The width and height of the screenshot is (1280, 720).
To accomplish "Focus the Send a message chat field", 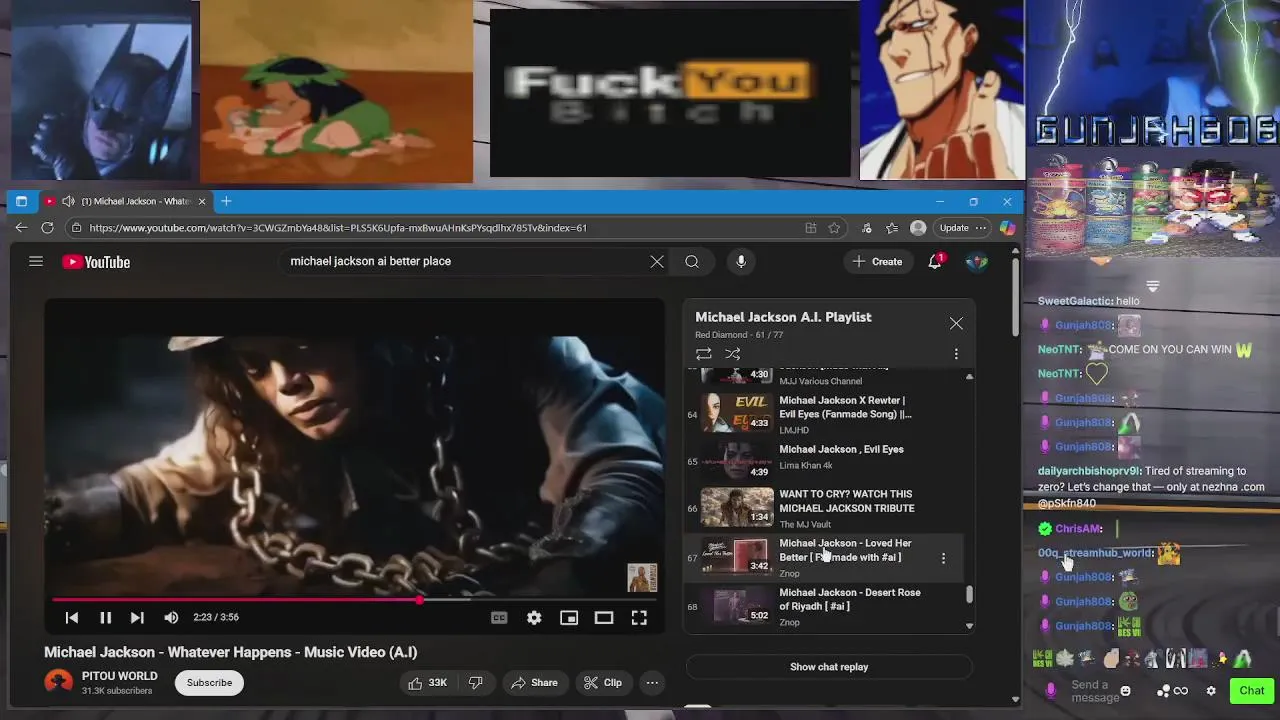I will coord(1093,691).
